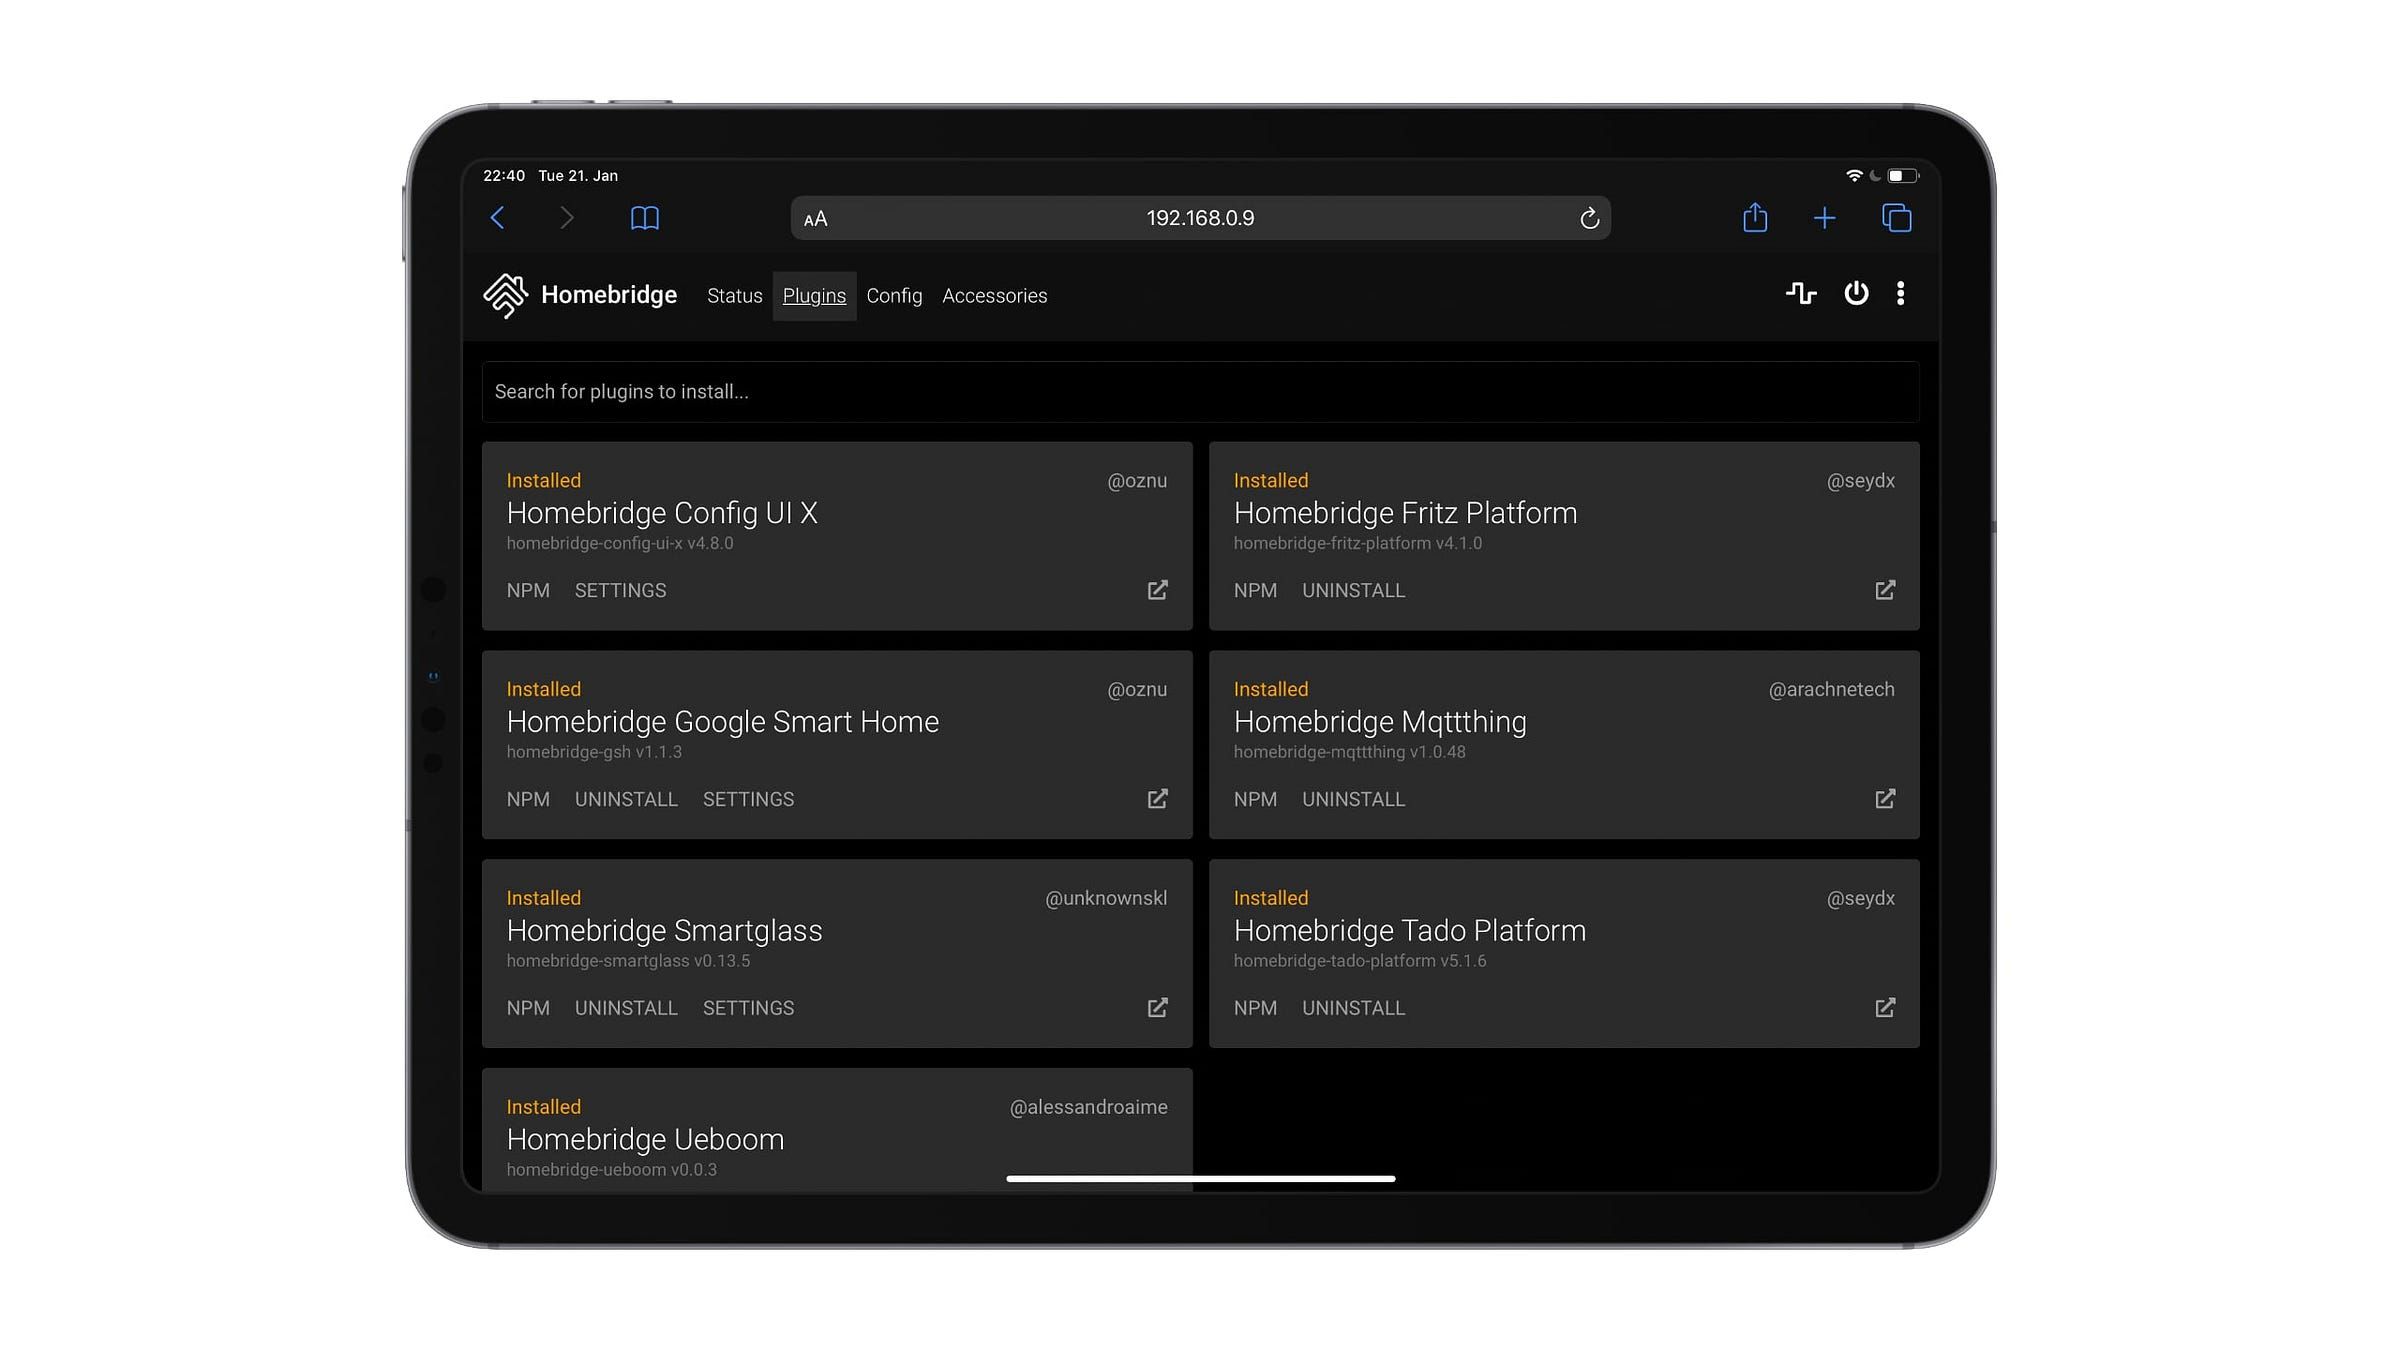Screen dimensions: 2400x1350
Task: Open NPM page for Homebridge Smartglass
Action: click(x=528, y=1009)
